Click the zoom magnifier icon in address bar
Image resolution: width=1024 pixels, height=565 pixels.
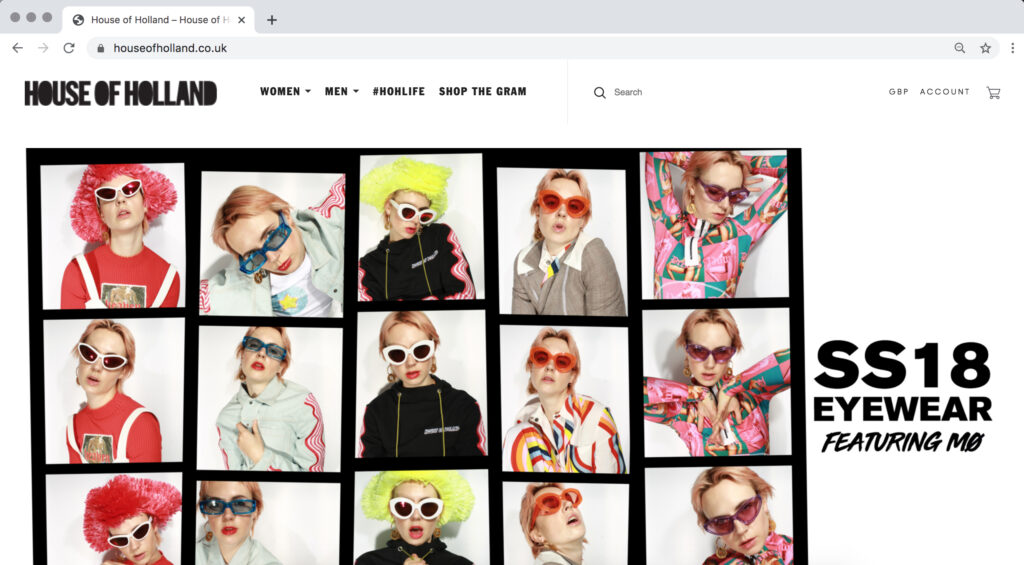[960, 48]
